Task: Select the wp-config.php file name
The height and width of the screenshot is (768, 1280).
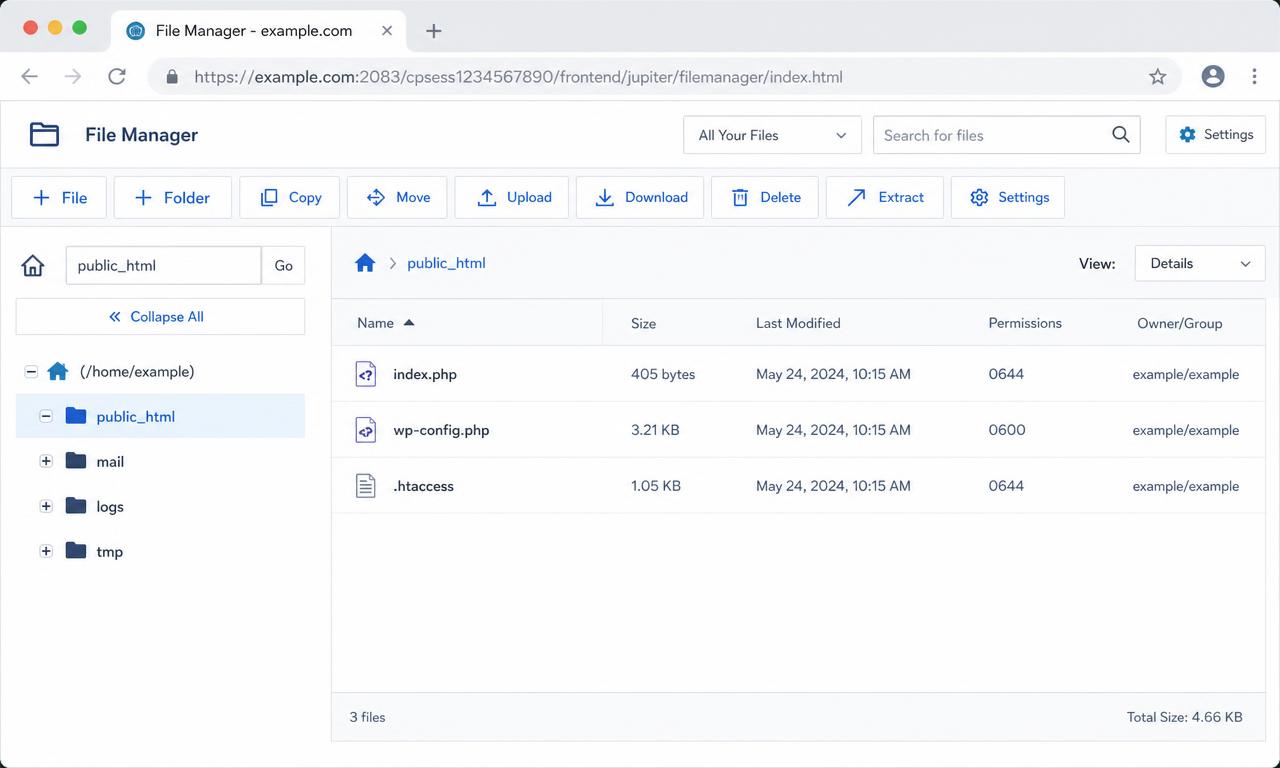Action: 441,430
